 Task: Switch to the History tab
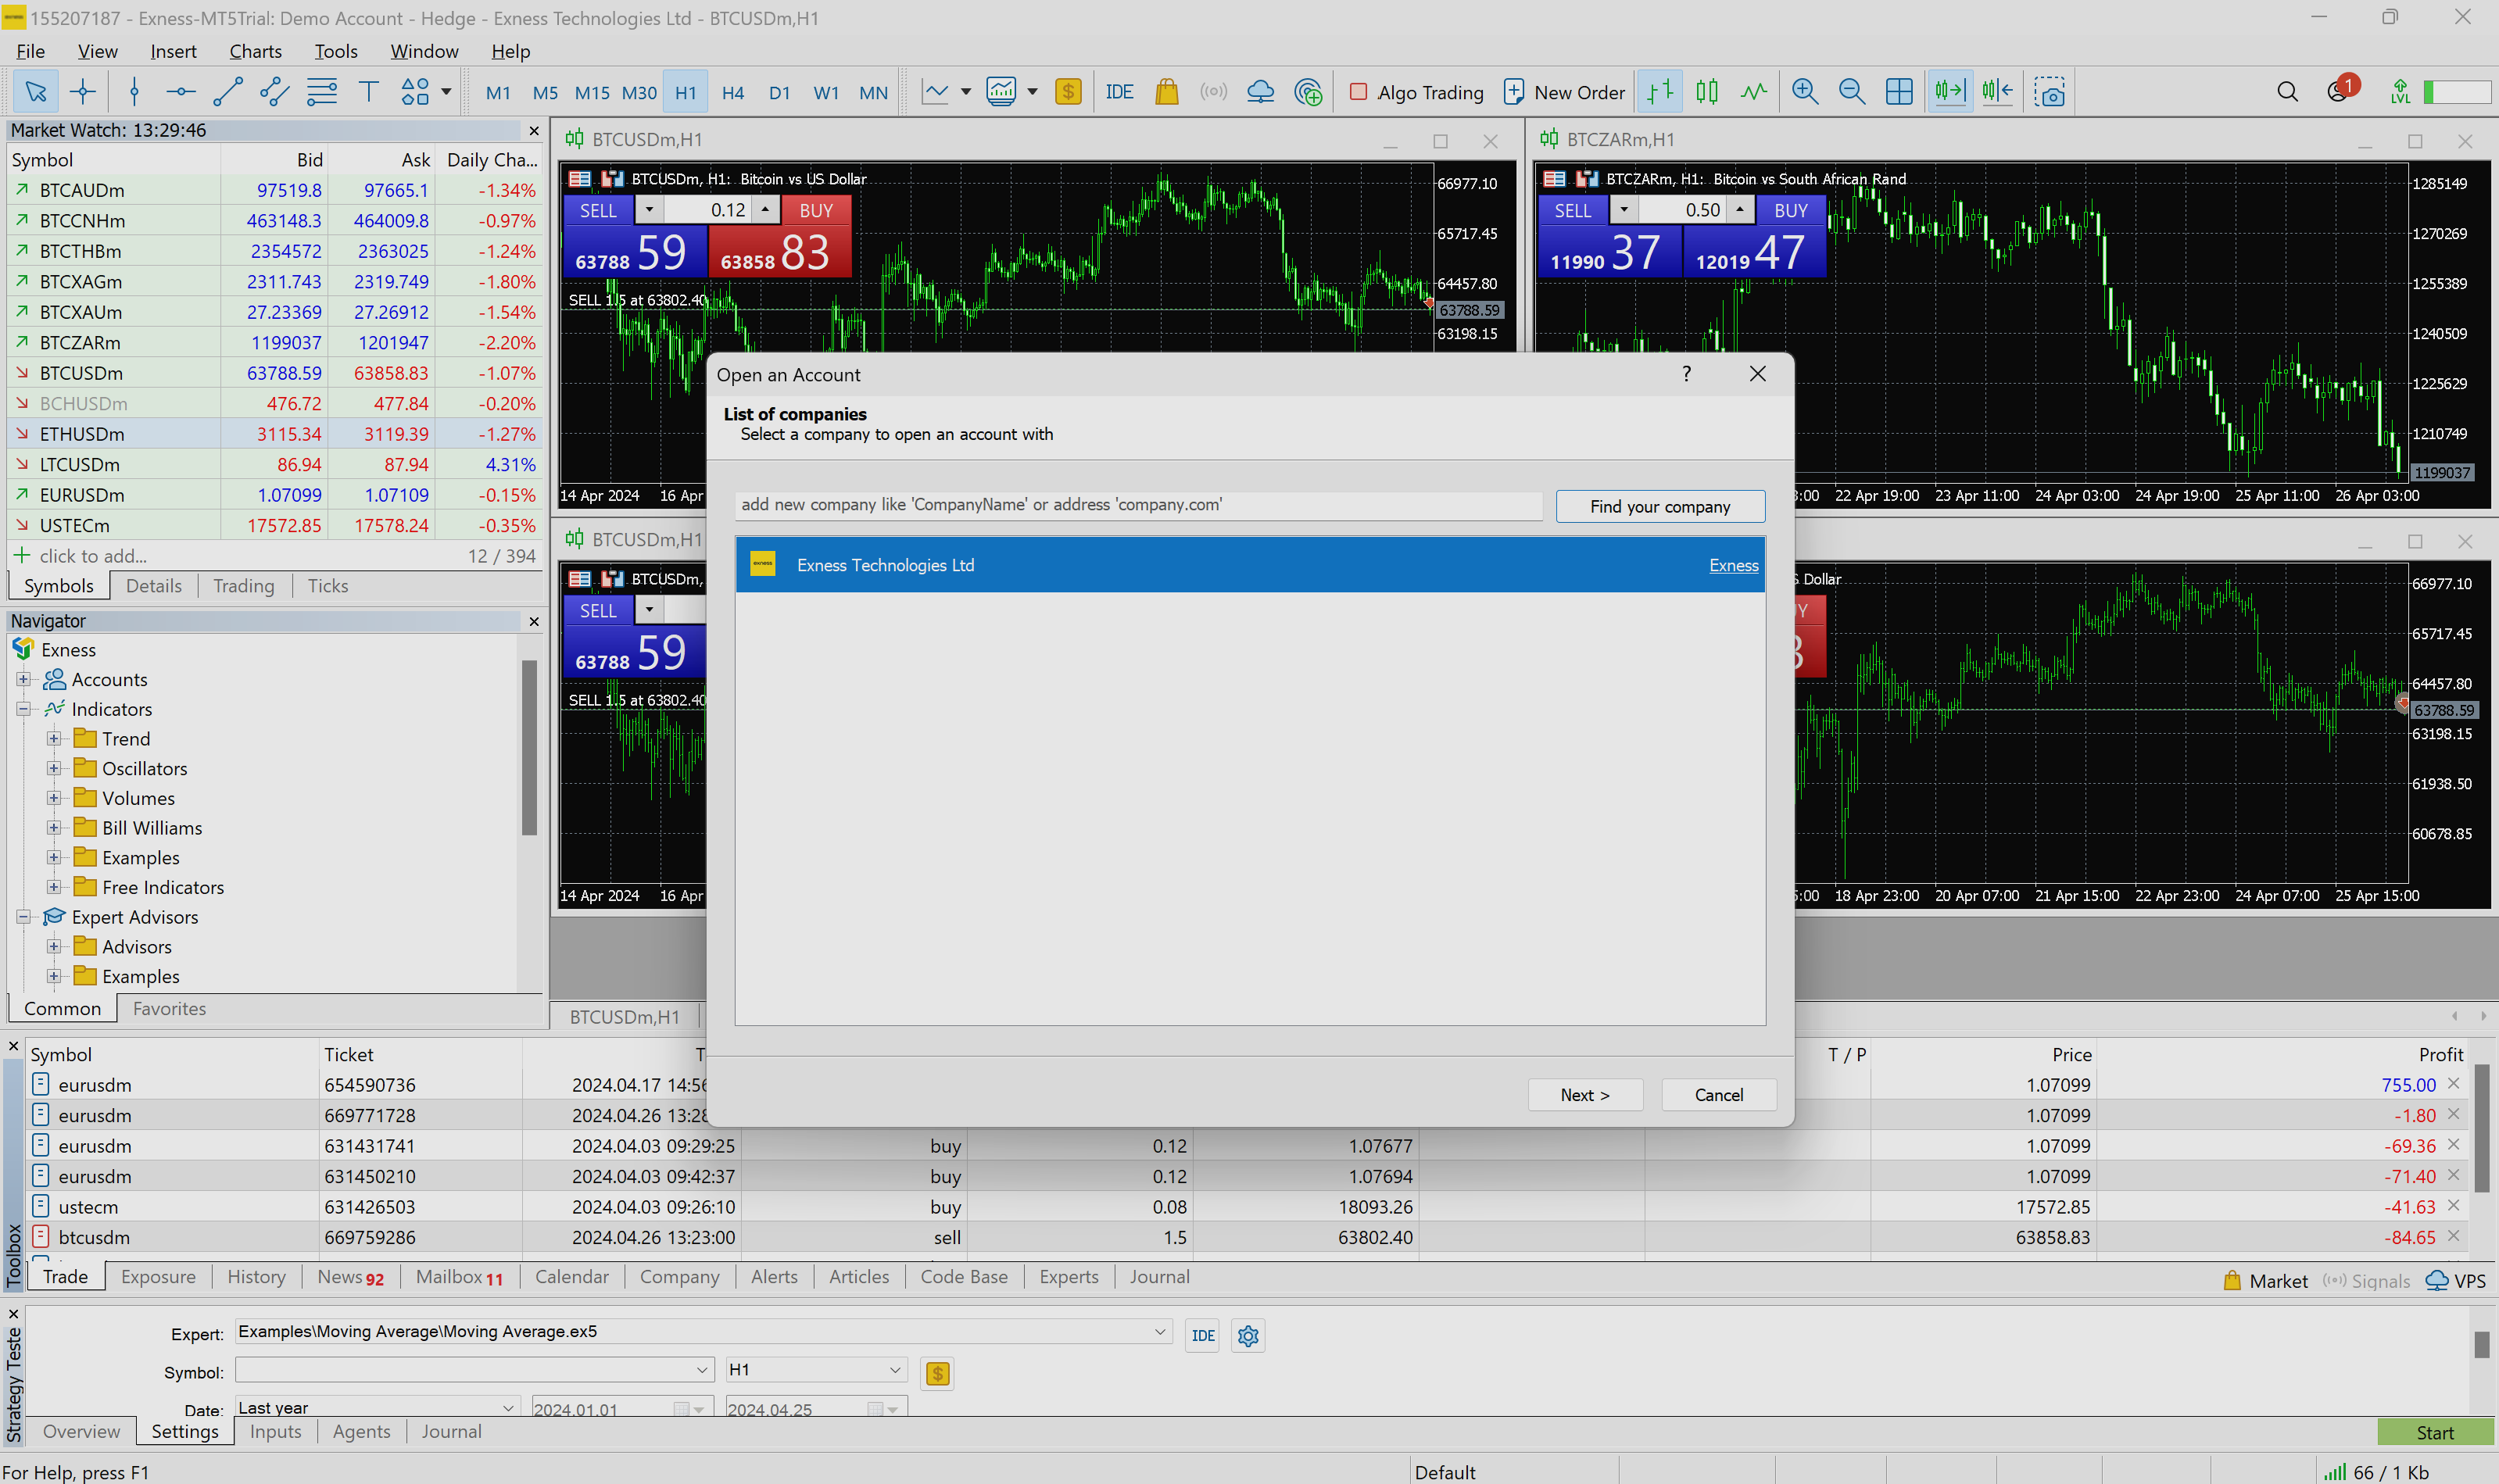(x=255, y=1275)
